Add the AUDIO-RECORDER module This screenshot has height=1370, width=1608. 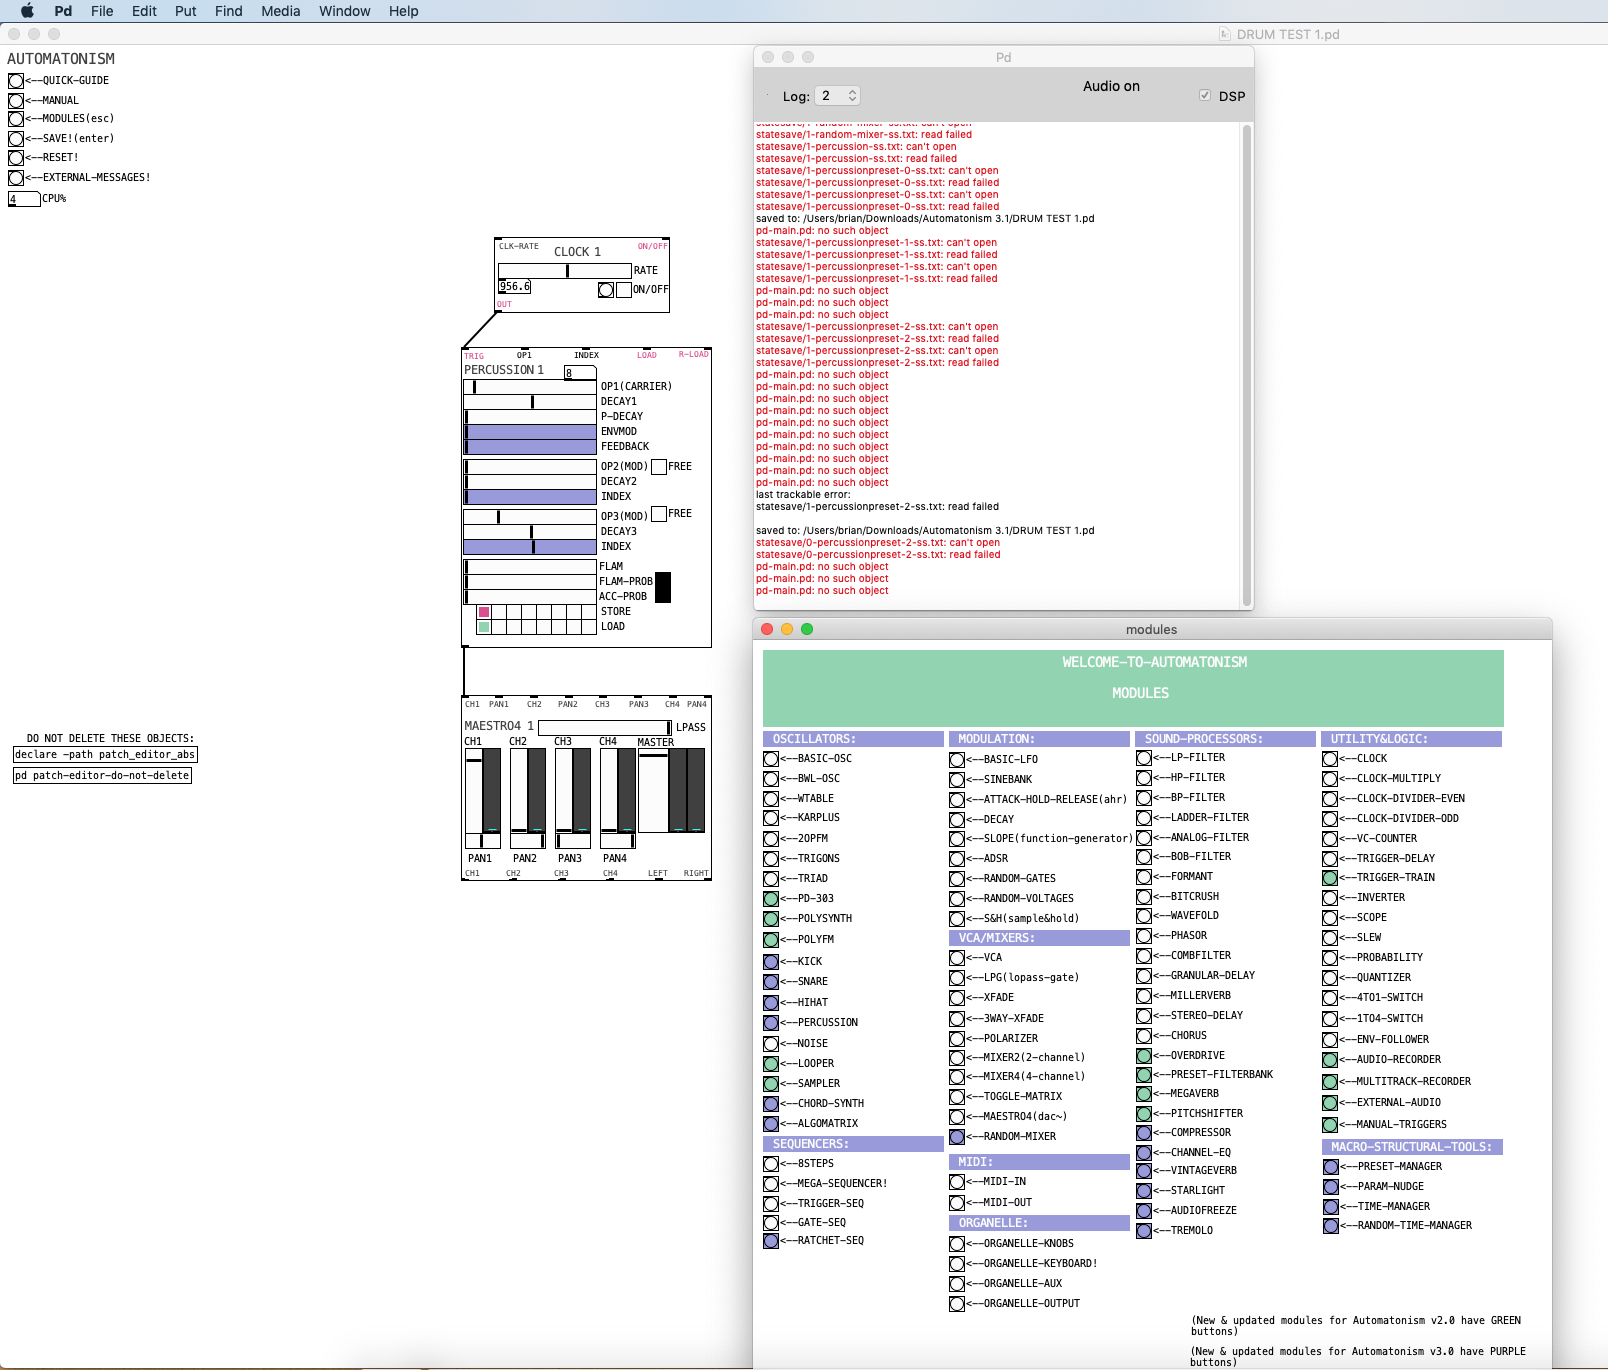(x=1330, y=1060)
